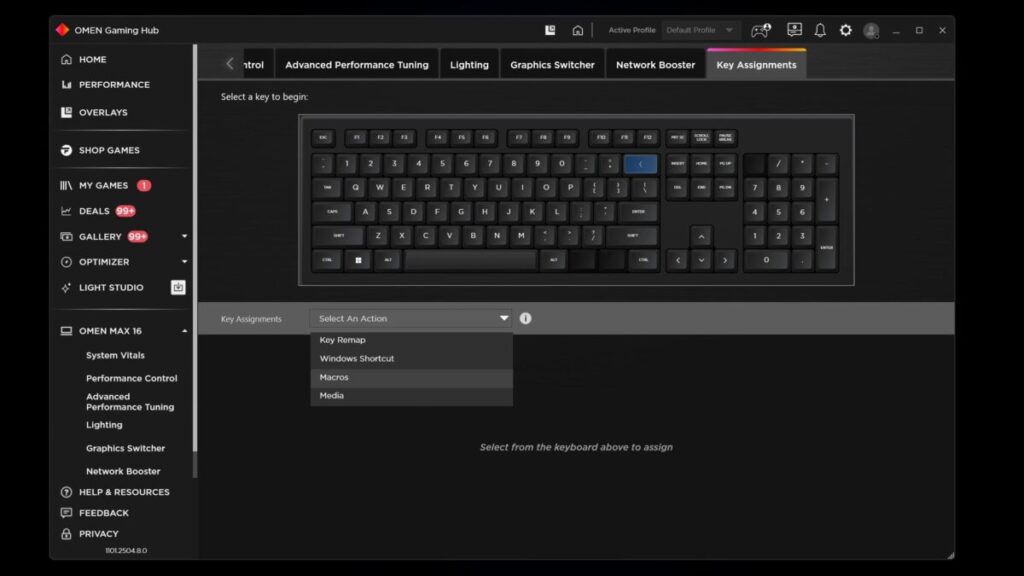1024x576 pixels.
Task: Click the MY GAMES badge showing 1
Action: tap(144, 185)
